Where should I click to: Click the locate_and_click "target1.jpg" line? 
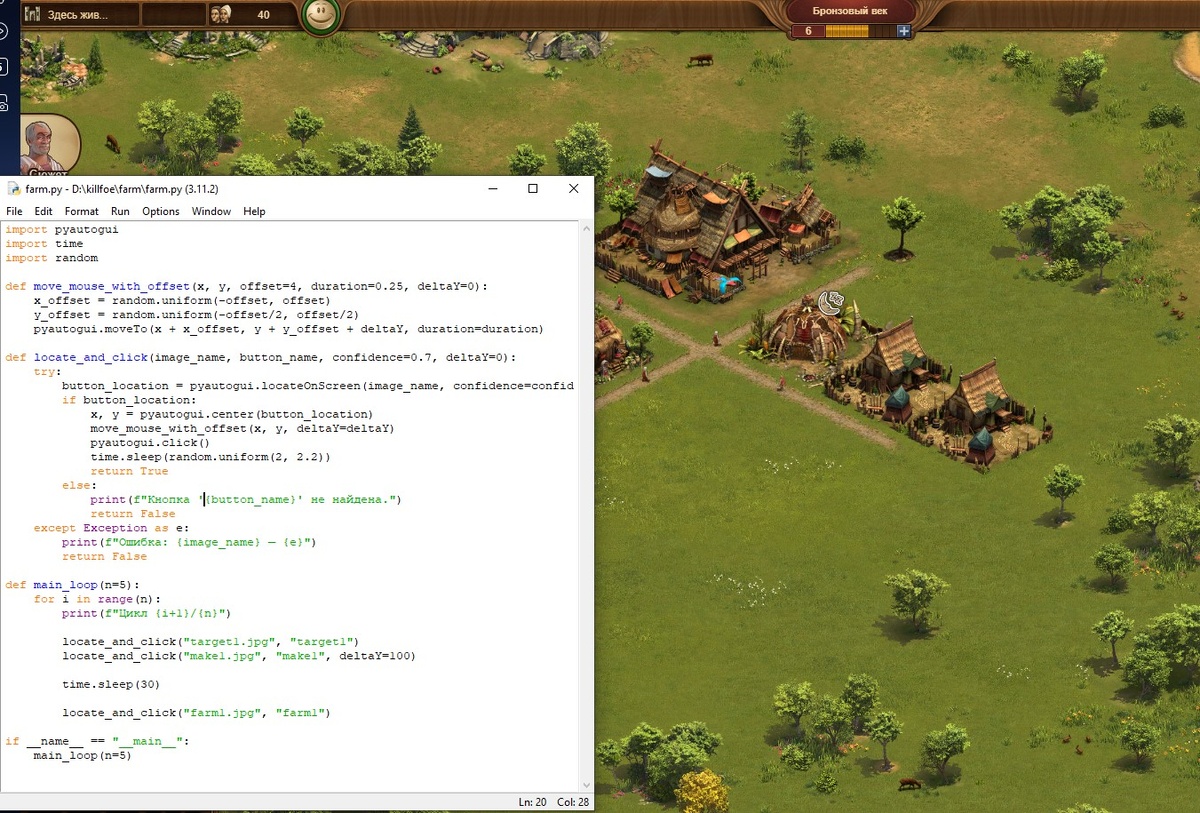(x=210, y=641)
